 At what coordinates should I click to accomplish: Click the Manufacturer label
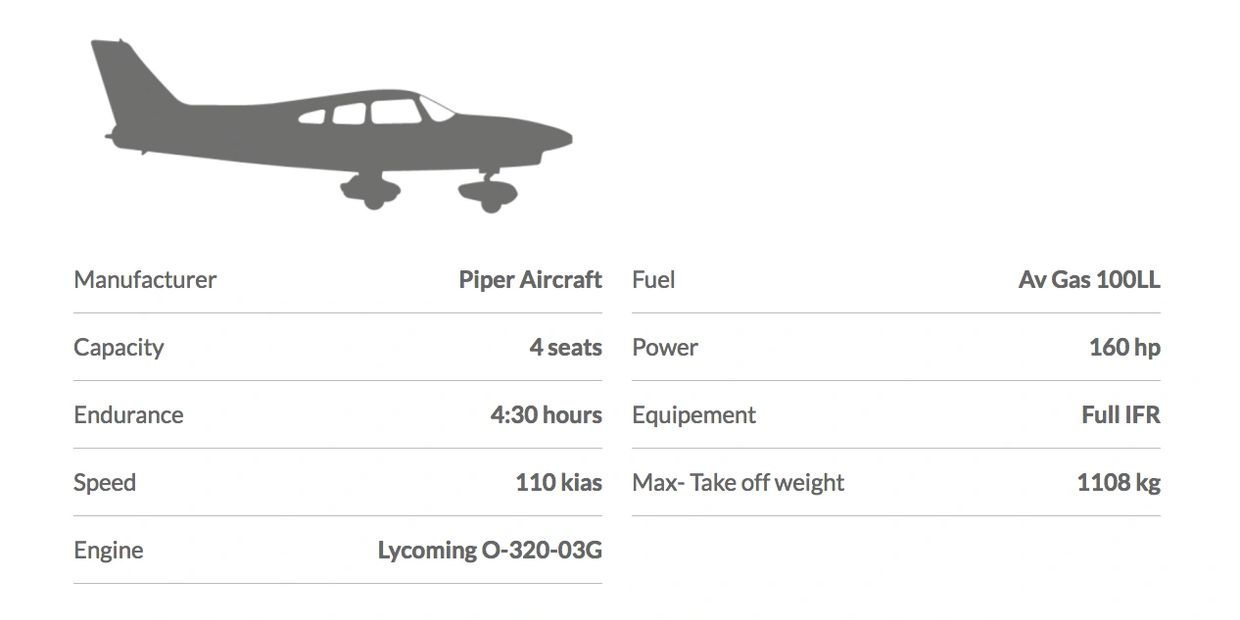145,280
